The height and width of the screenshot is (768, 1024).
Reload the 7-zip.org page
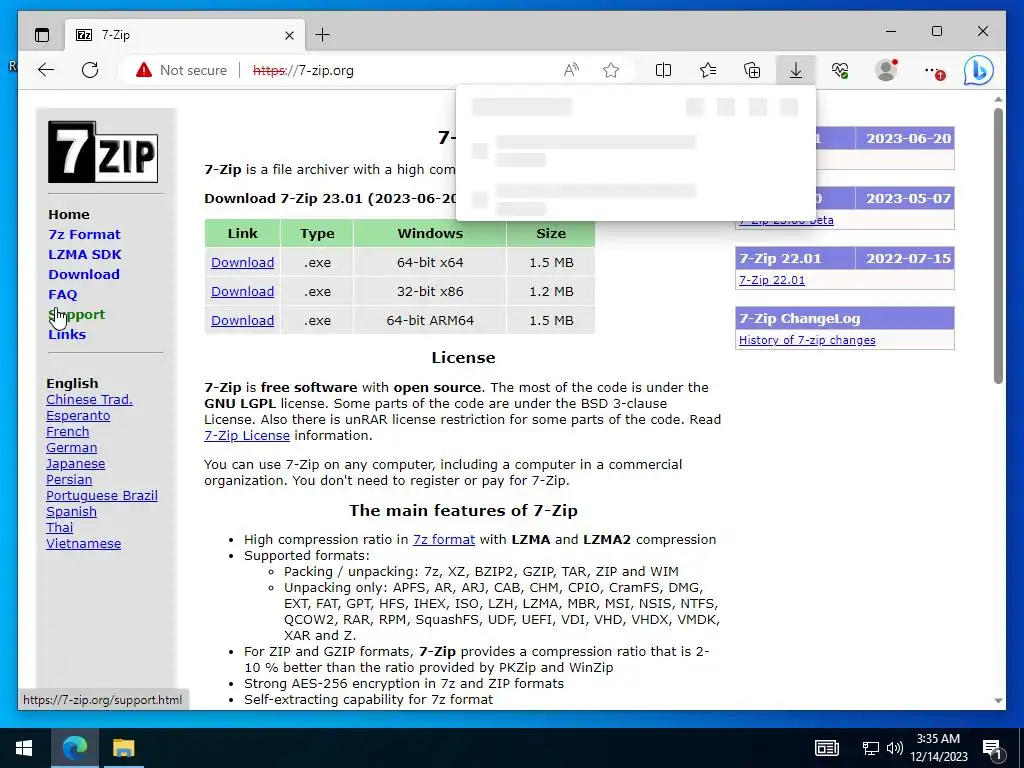pos(90,70)
